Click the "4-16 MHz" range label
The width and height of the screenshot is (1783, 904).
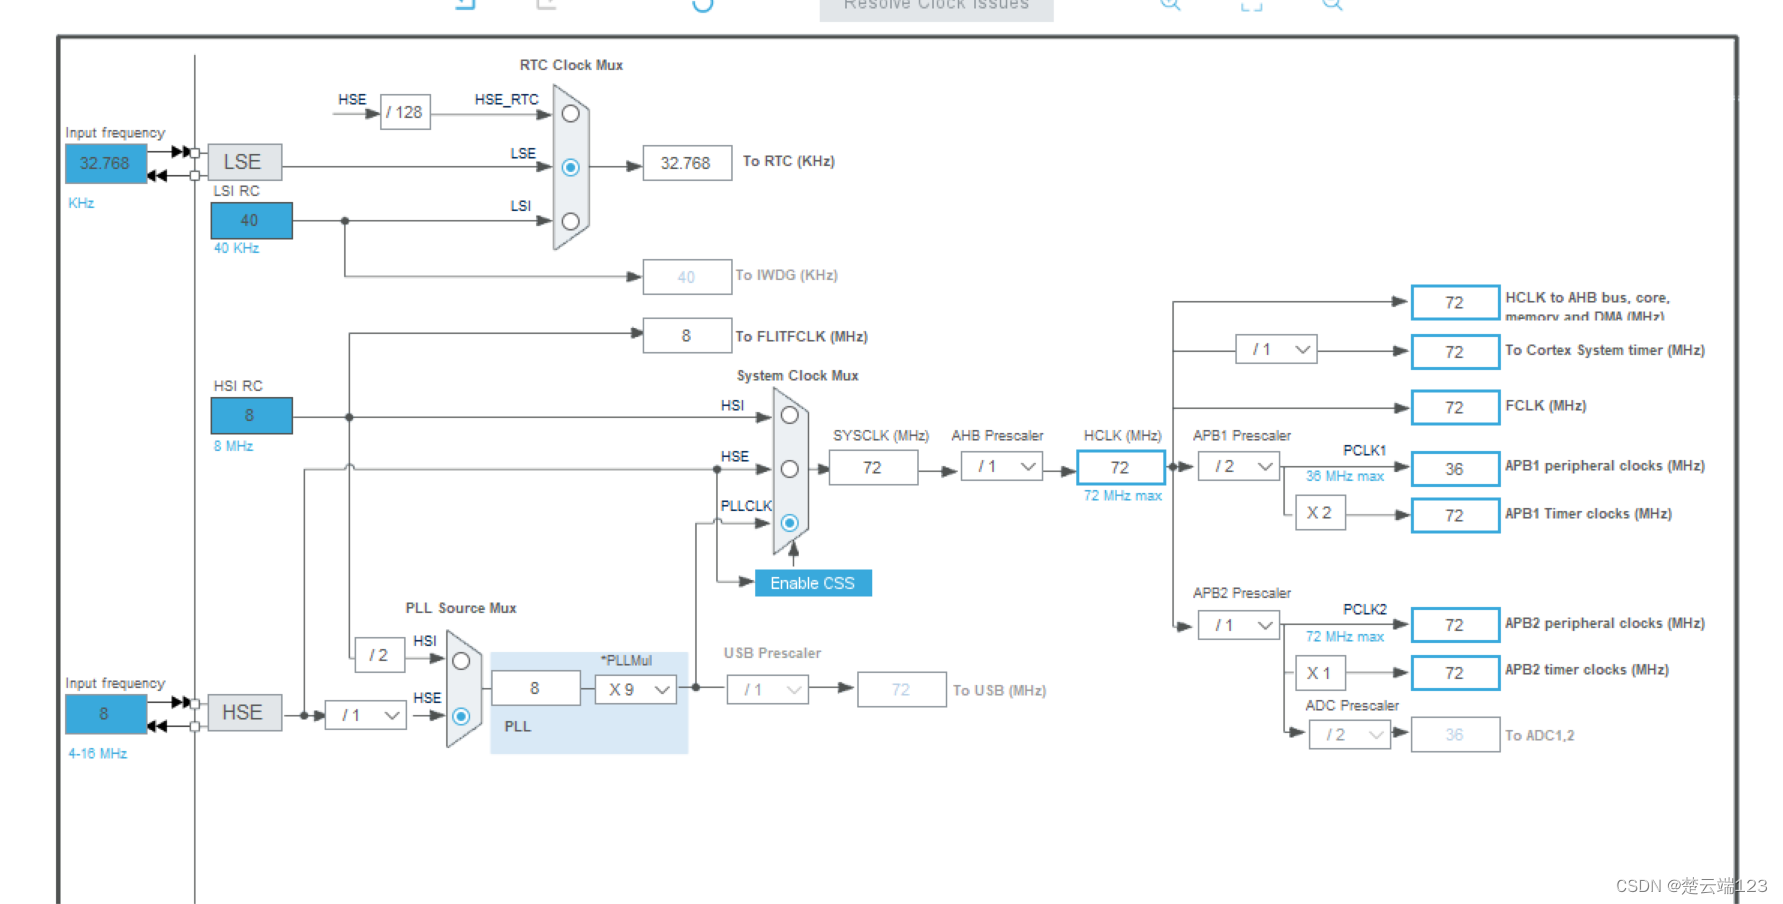(98, 754)
